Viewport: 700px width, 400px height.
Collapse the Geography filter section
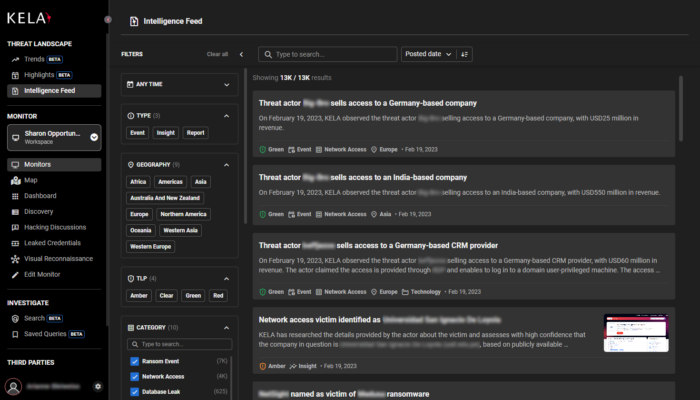226,165
